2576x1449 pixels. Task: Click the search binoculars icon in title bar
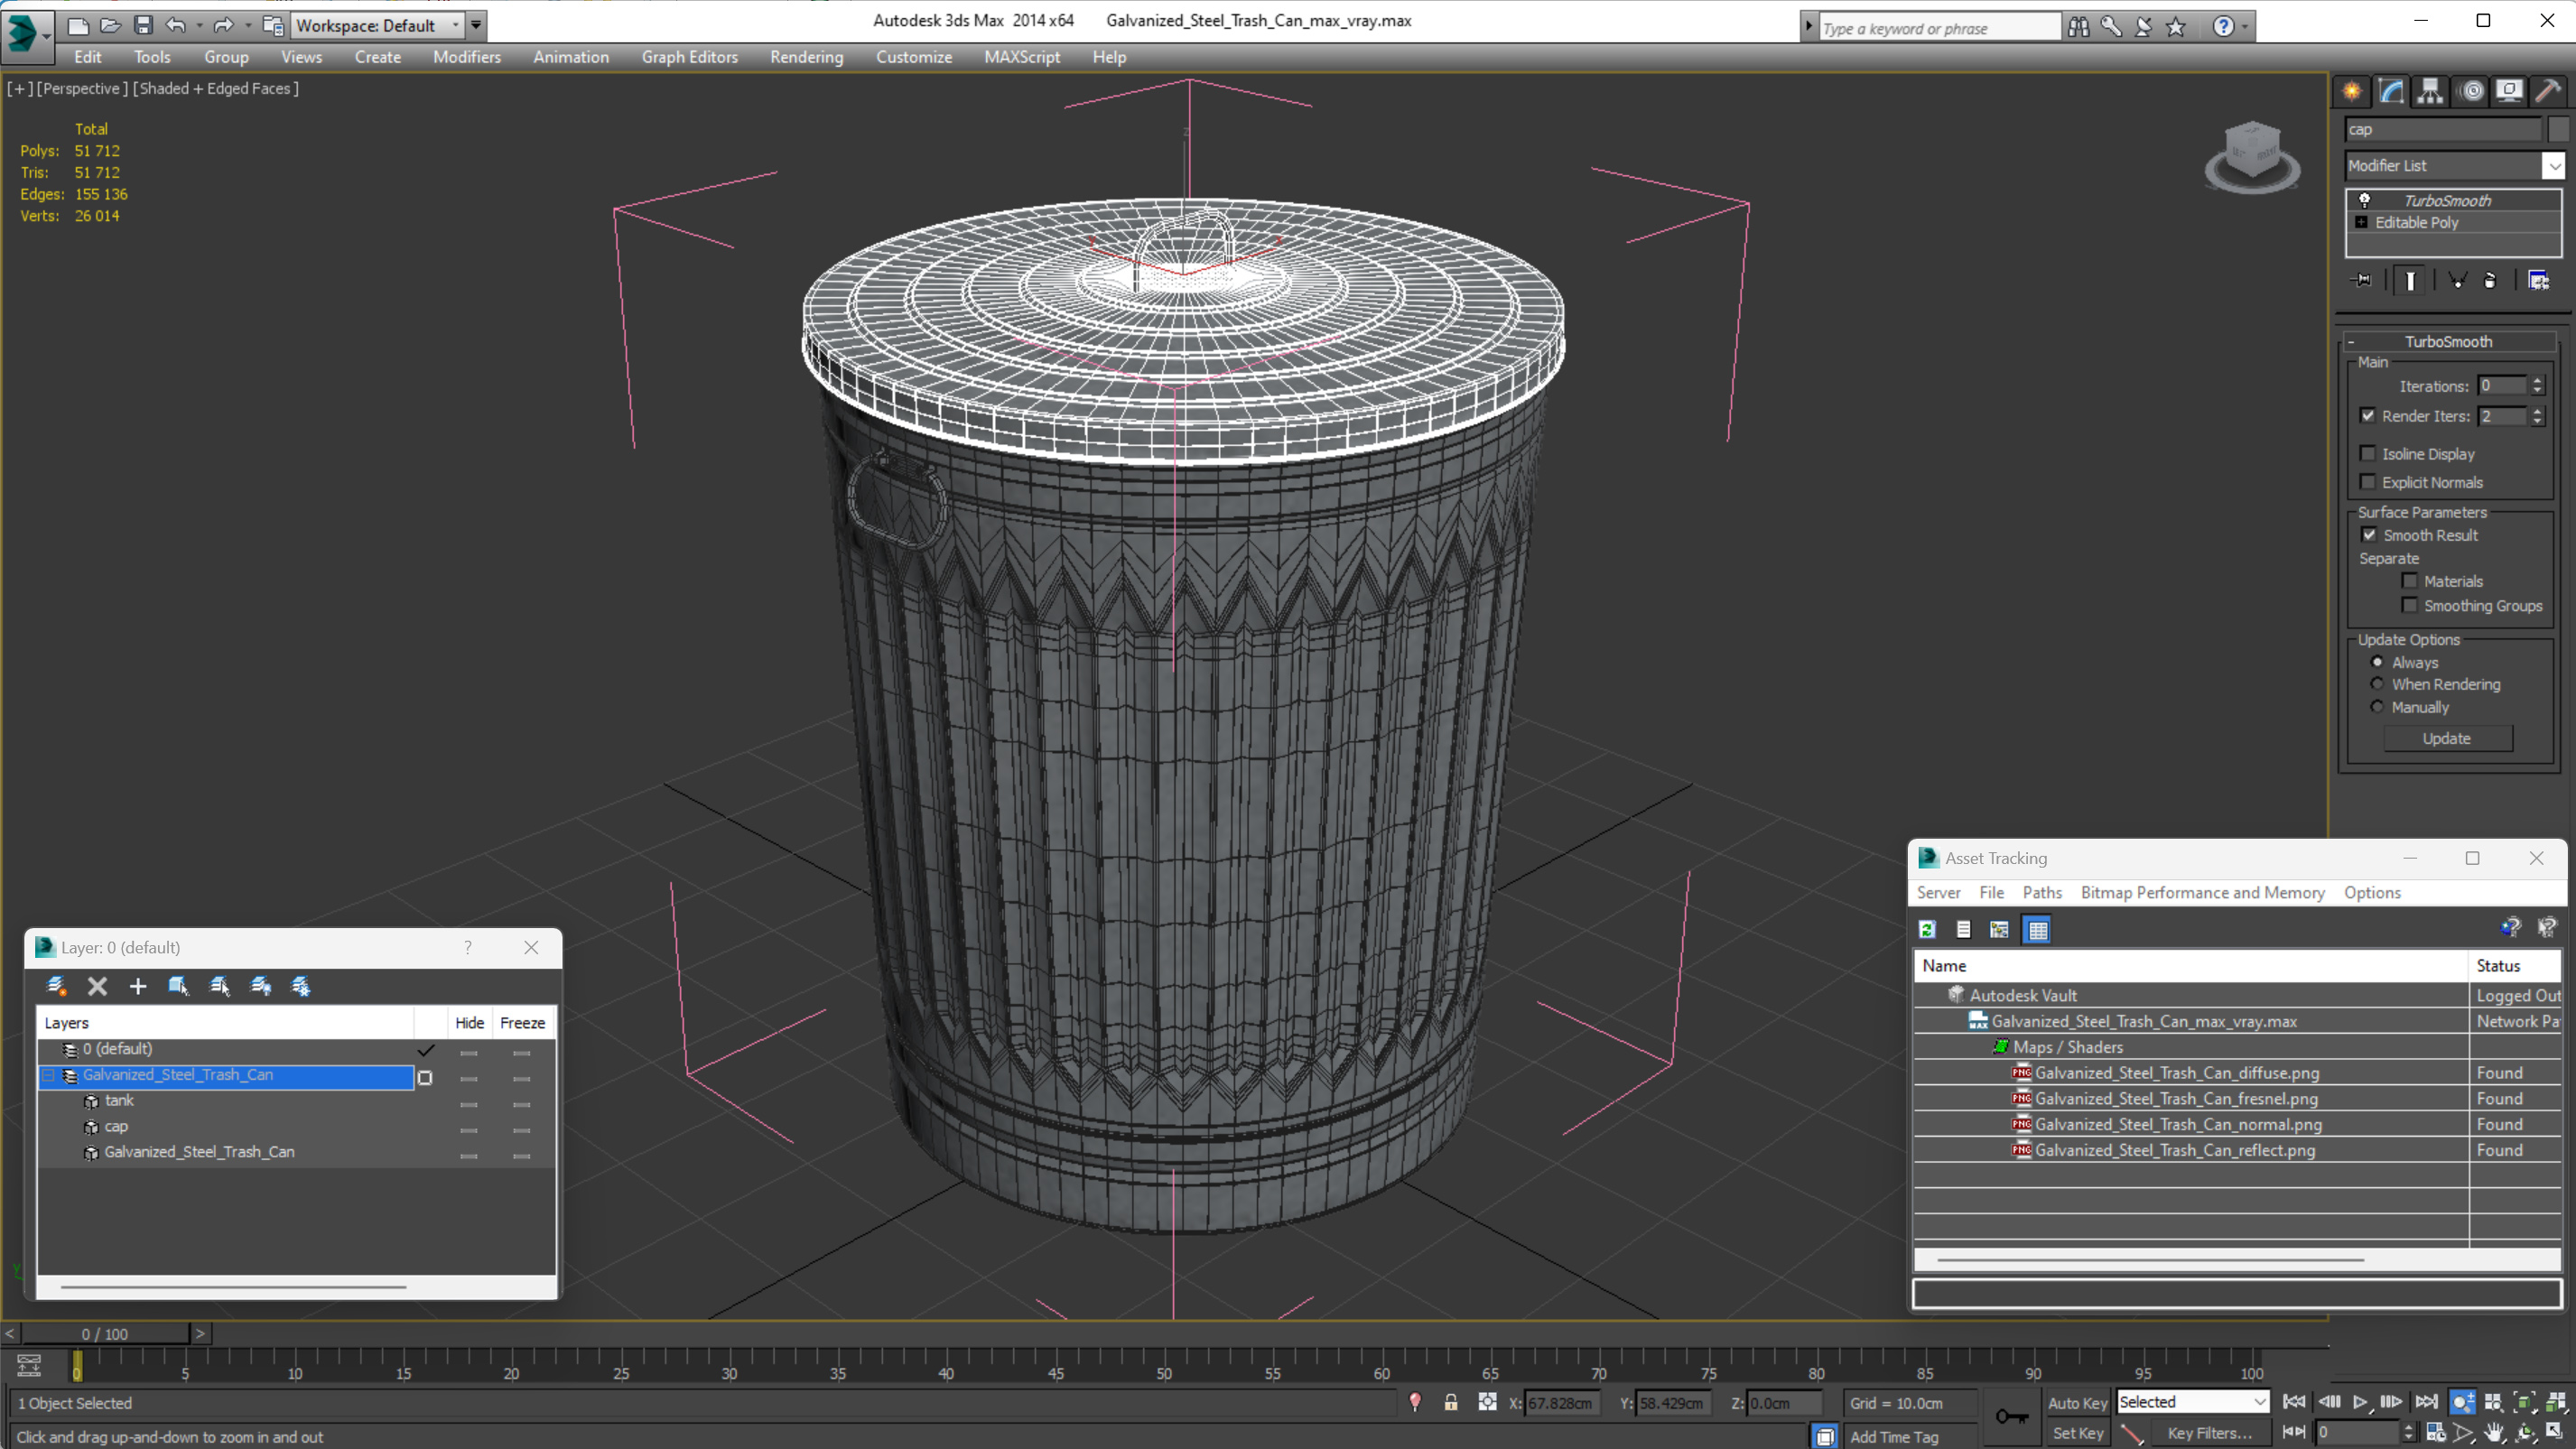coord(2078,27)
